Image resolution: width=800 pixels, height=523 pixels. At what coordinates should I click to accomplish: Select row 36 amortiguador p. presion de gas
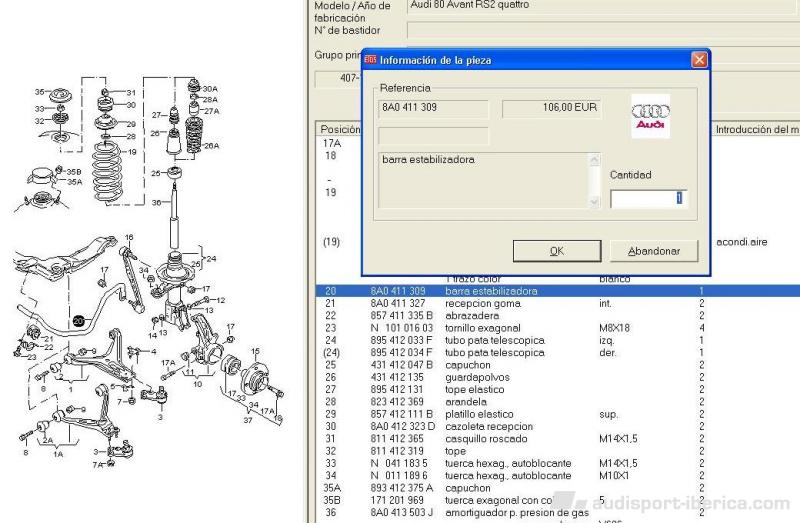point(558,512)
